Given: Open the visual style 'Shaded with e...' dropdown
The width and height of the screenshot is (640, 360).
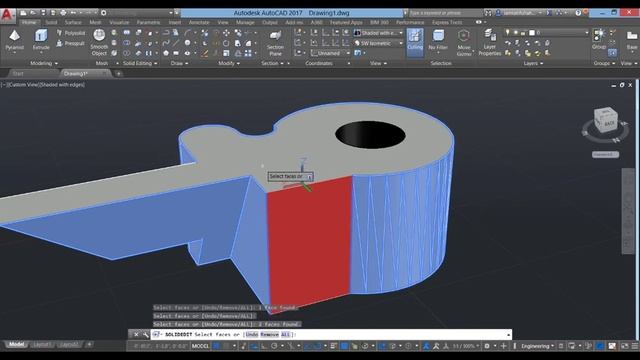Looking at the screenshot, I should click(x=378, y=33).
